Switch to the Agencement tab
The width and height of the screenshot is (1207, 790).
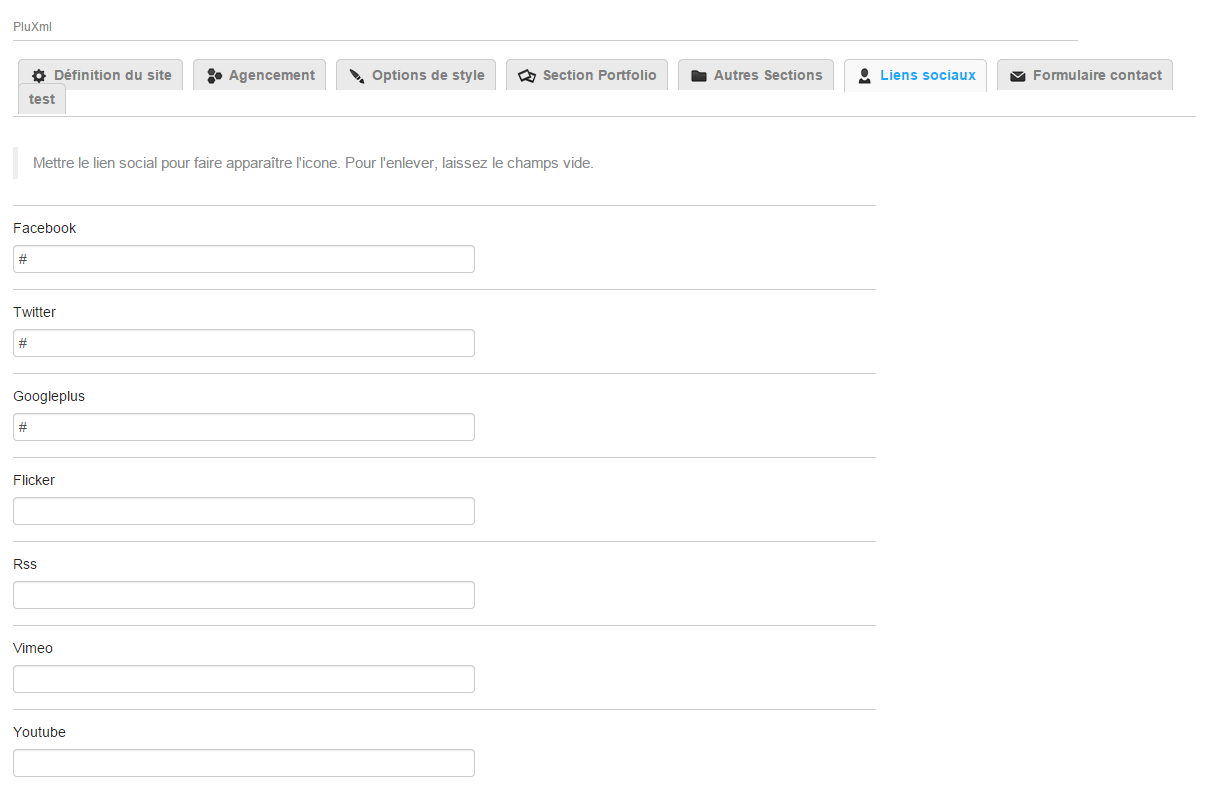[x=271, y=75]
